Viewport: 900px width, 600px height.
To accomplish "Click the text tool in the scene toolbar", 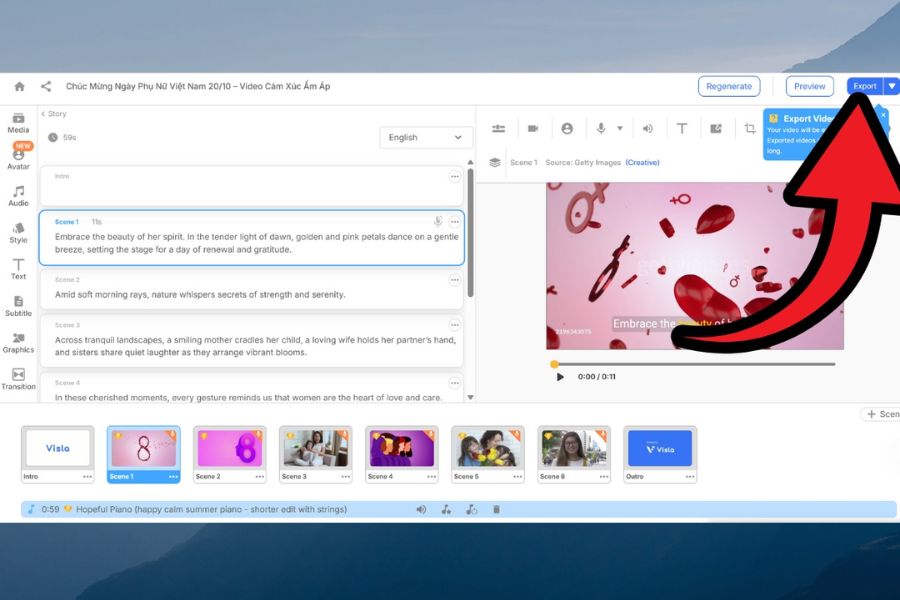I will pos(682,129).
